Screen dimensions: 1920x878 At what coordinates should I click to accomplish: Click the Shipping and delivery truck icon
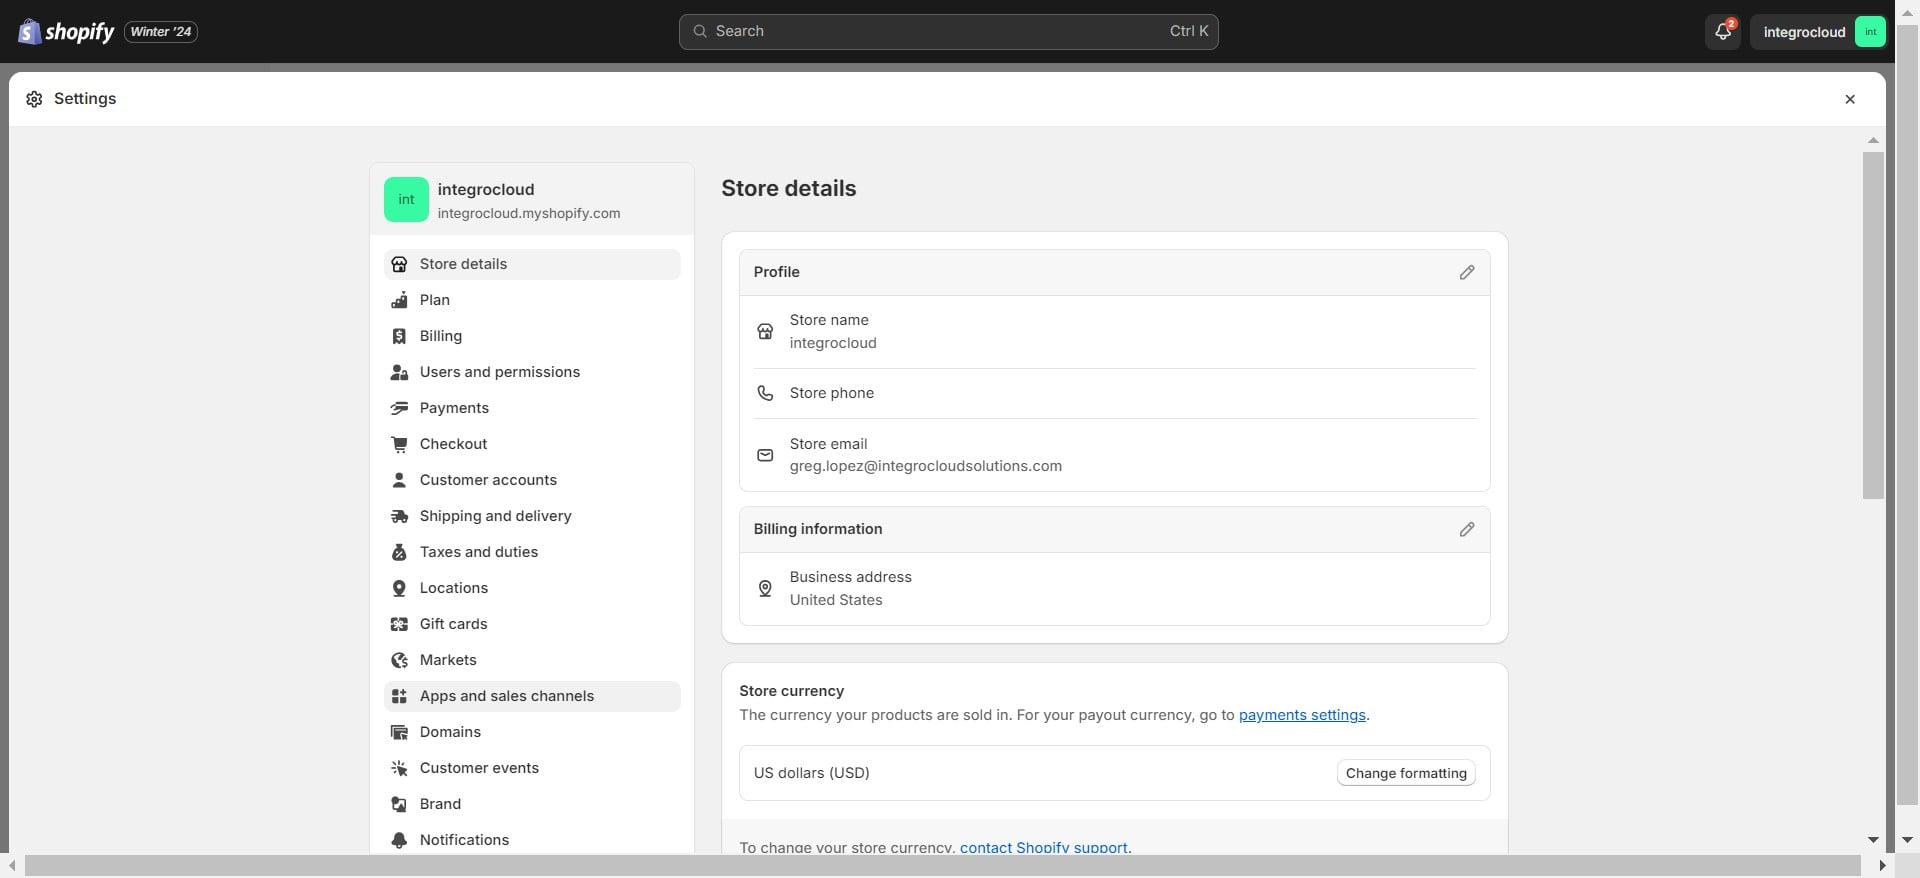pyautogui.click(x=399, y=517)
